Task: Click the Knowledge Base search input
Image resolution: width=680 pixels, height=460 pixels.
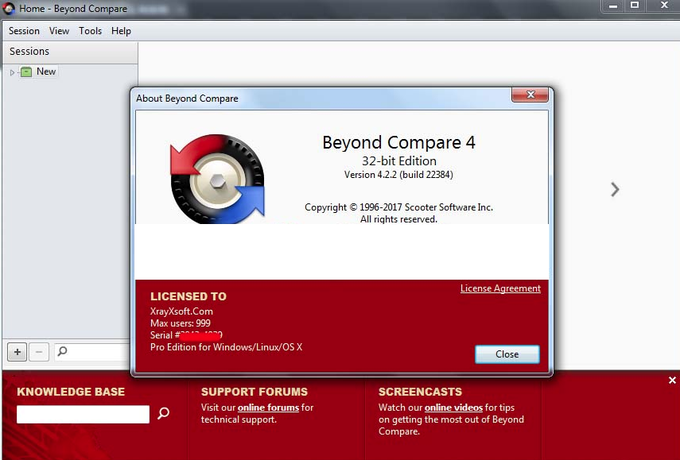Action: point(83,414)
